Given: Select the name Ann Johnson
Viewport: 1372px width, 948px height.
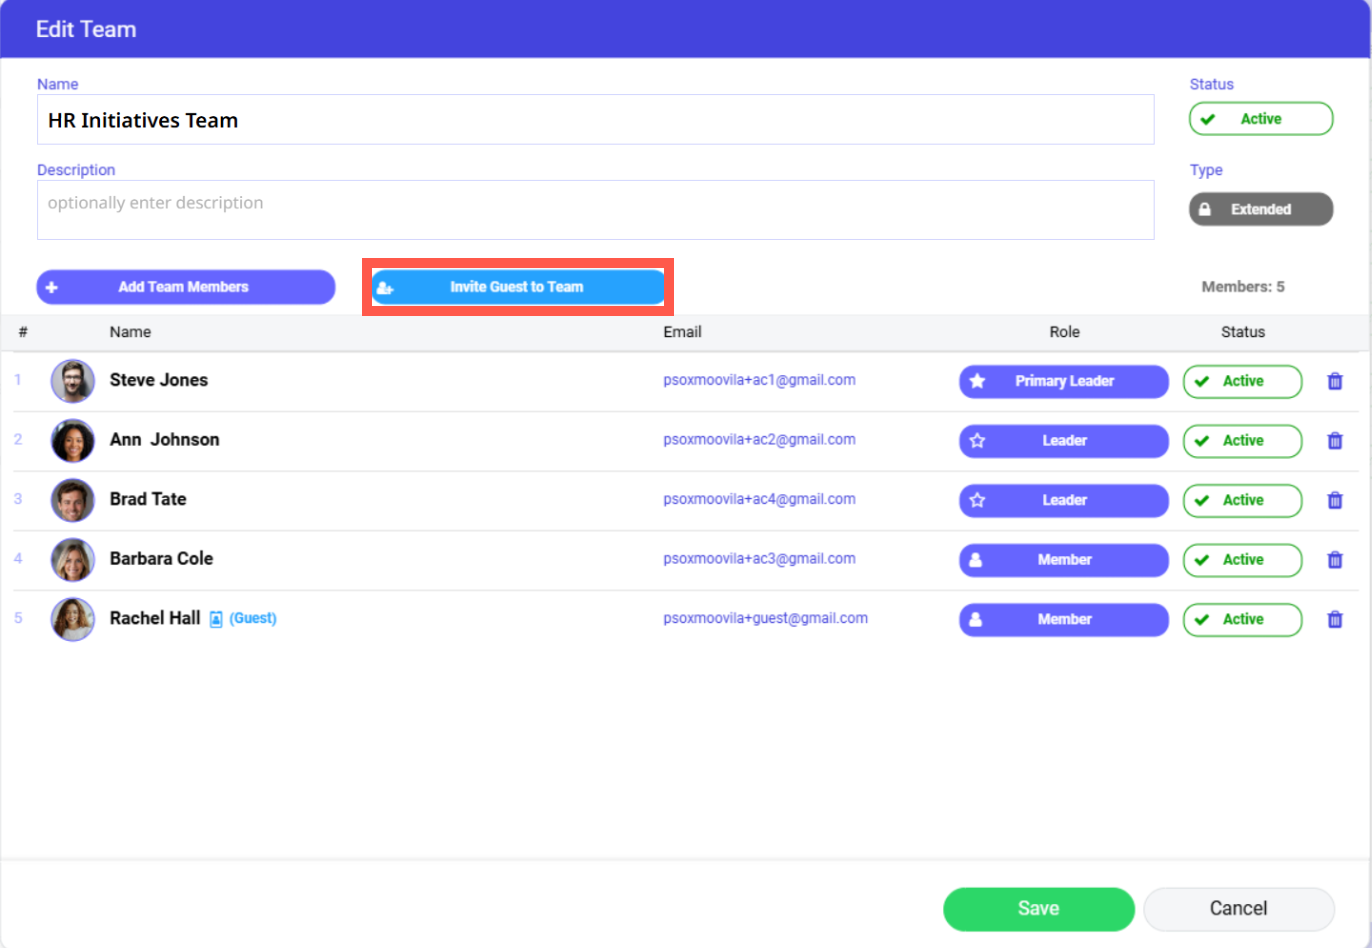Looking at the screenshot, I should point(164,439).
